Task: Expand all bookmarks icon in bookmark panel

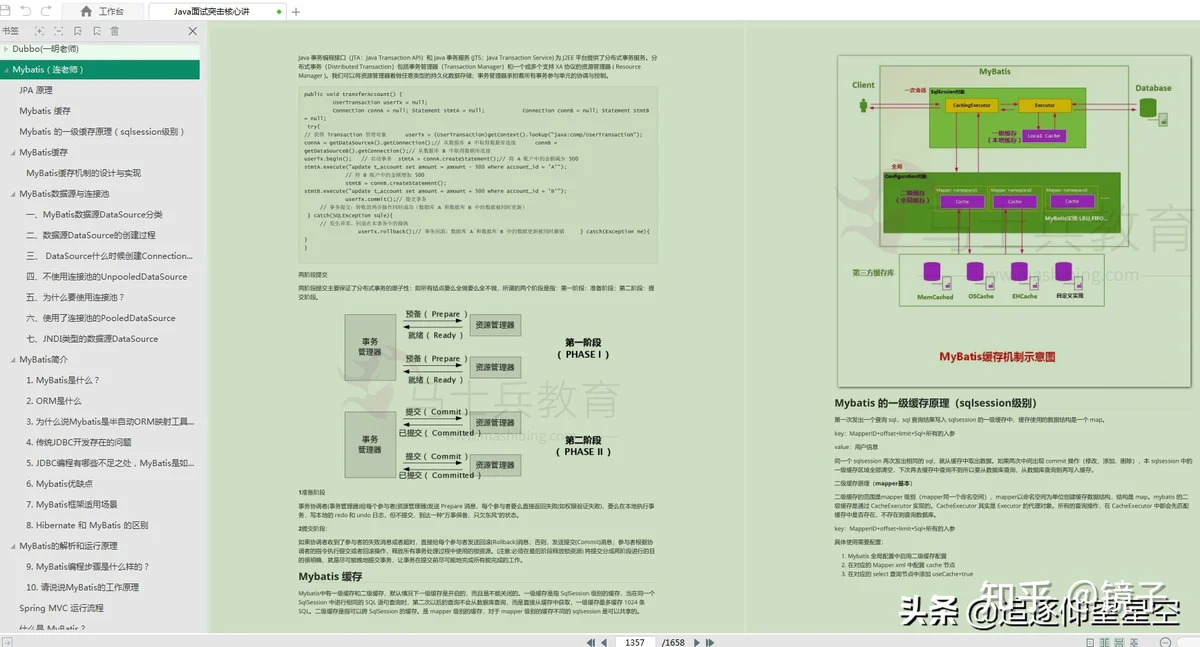Action: click(x=39, y=32)
